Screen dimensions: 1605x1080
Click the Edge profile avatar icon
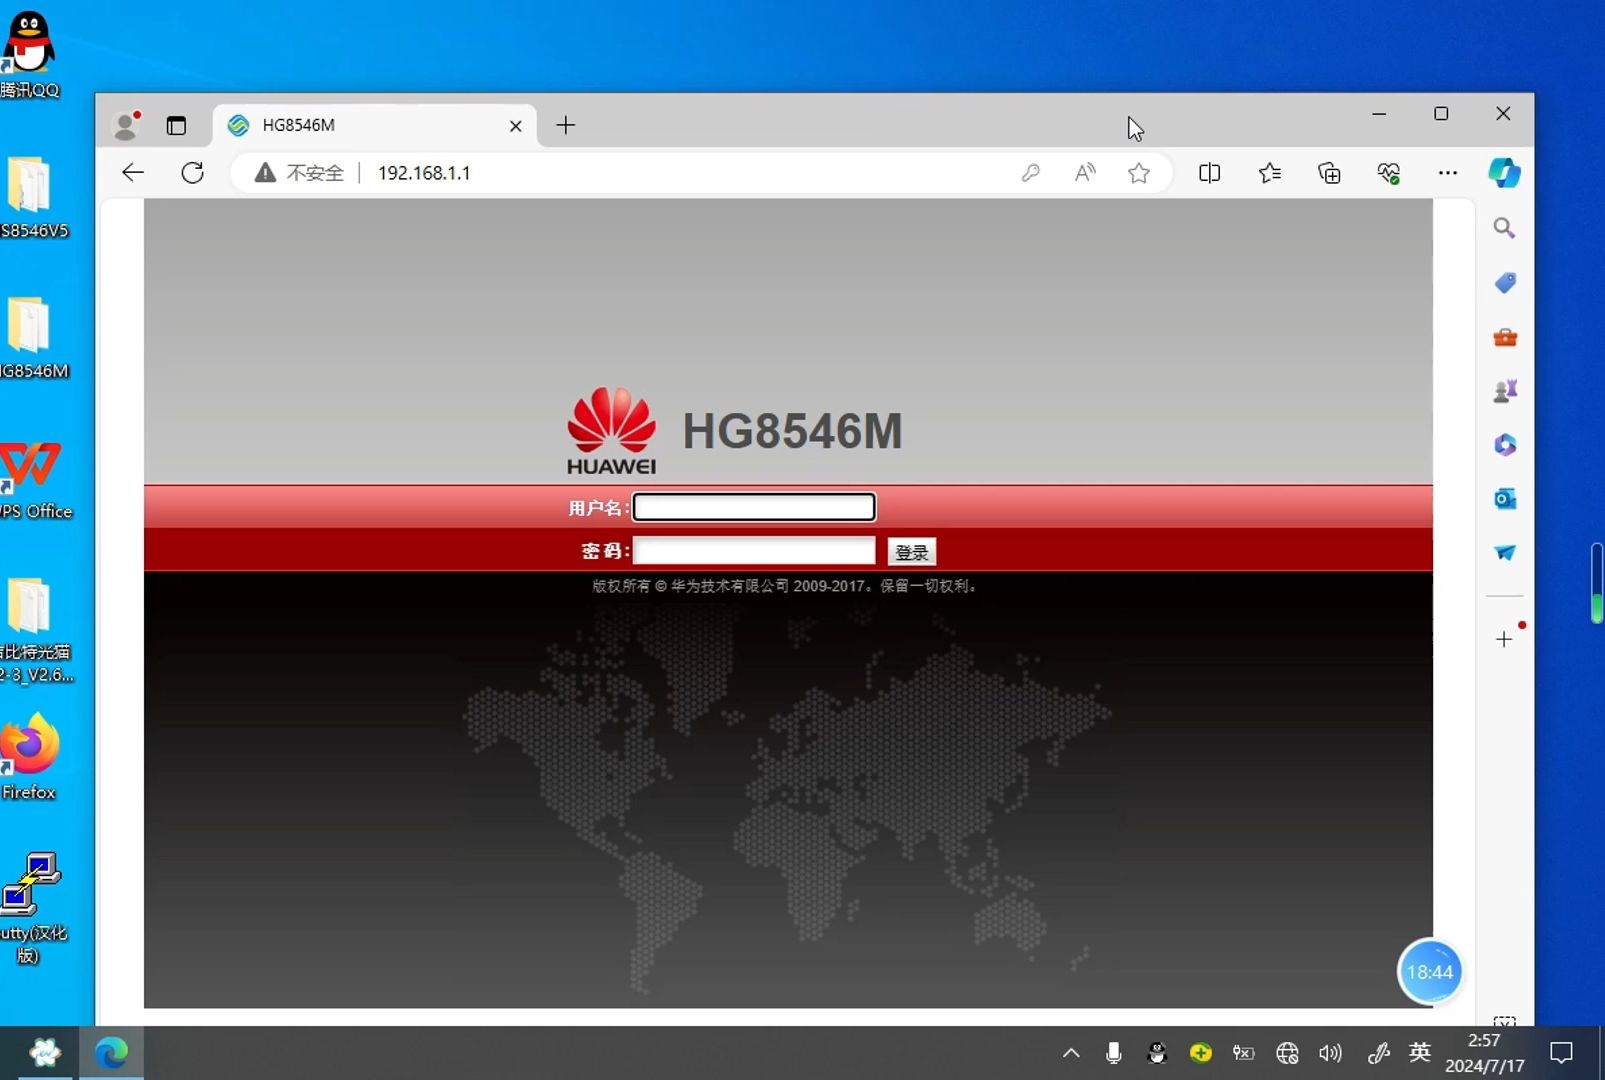[x=126, y=125]
